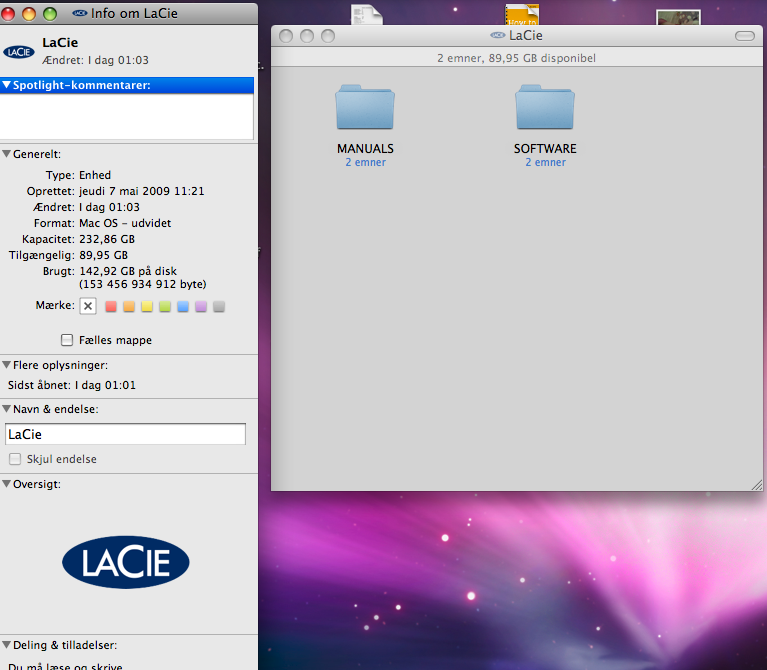Click the '2 emner' text under MANUALS
Viewport: 767px width, 670px height.
pyautogui.click(x=365, y=162)
